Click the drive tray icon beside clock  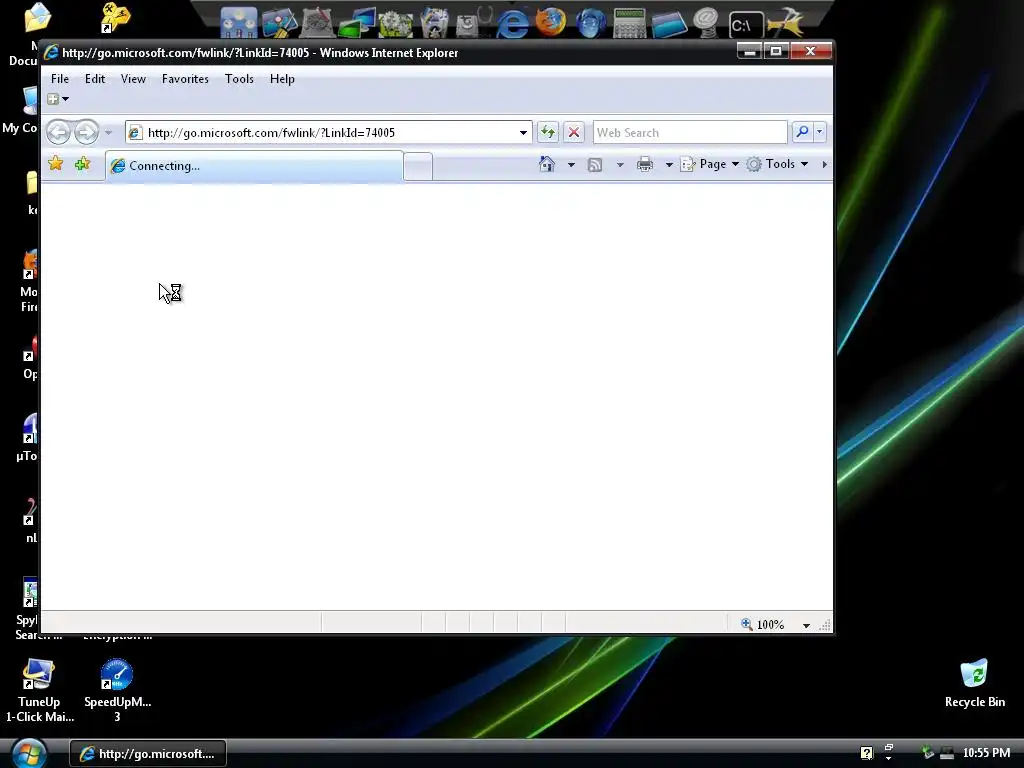(947, 754)
